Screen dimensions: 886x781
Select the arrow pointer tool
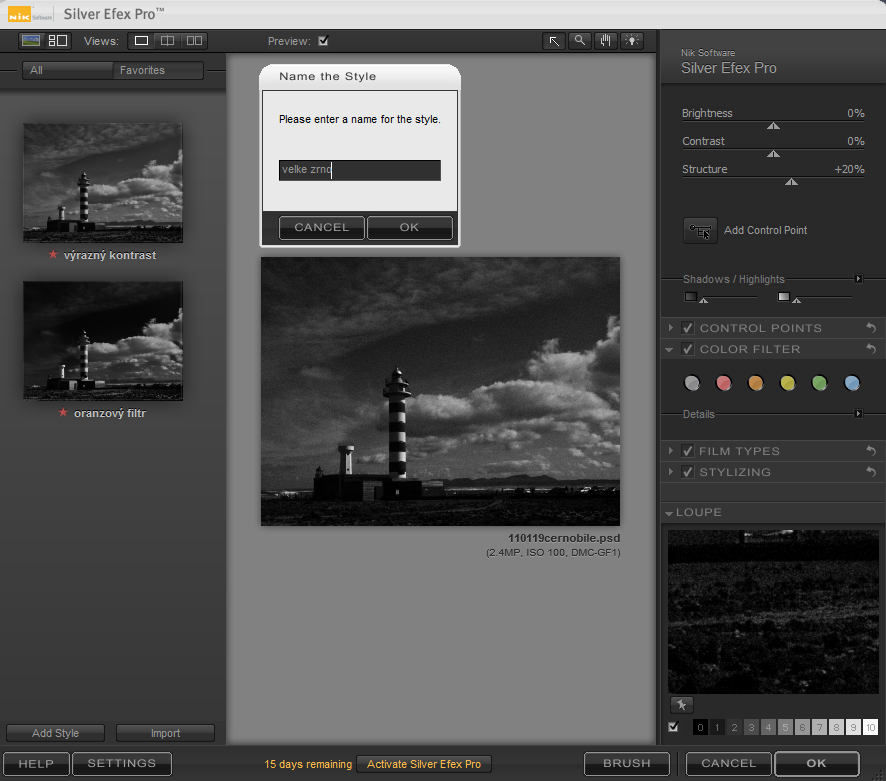(x=554, y=41)
